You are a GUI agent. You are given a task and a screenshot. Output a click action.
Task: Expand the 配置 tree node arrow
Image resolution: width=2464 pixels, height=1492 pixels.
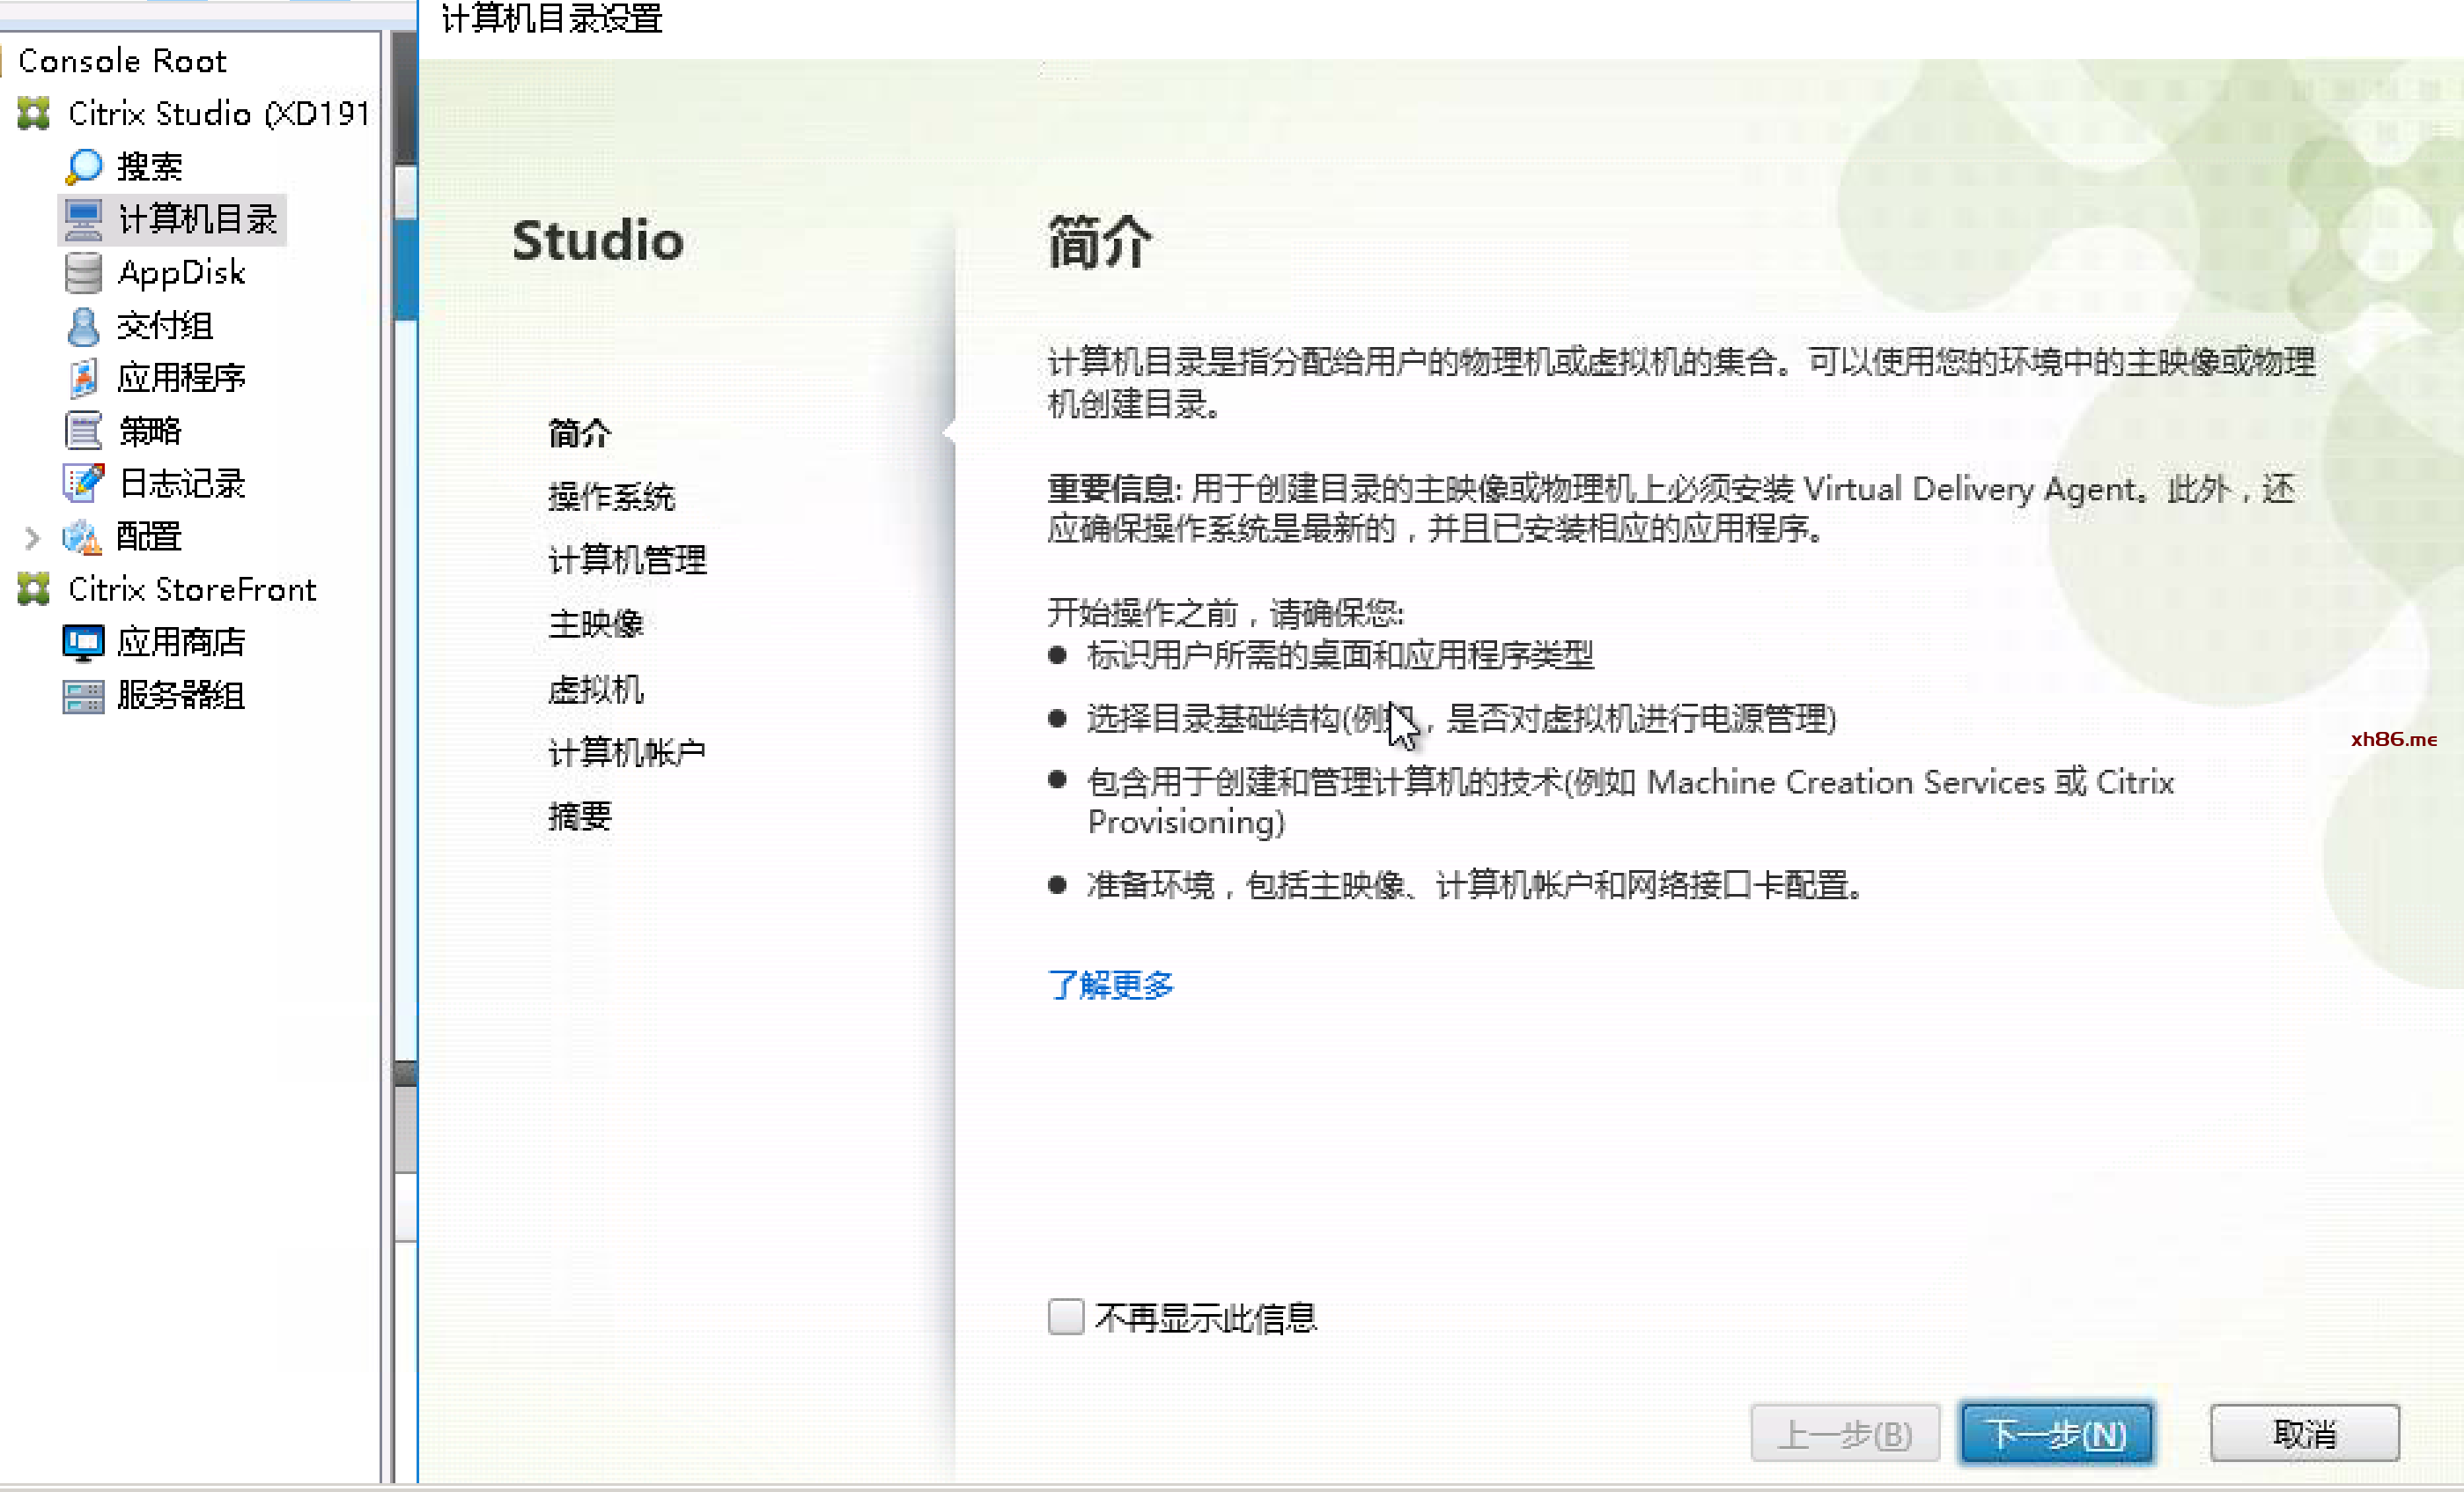[x=32, y=538]
